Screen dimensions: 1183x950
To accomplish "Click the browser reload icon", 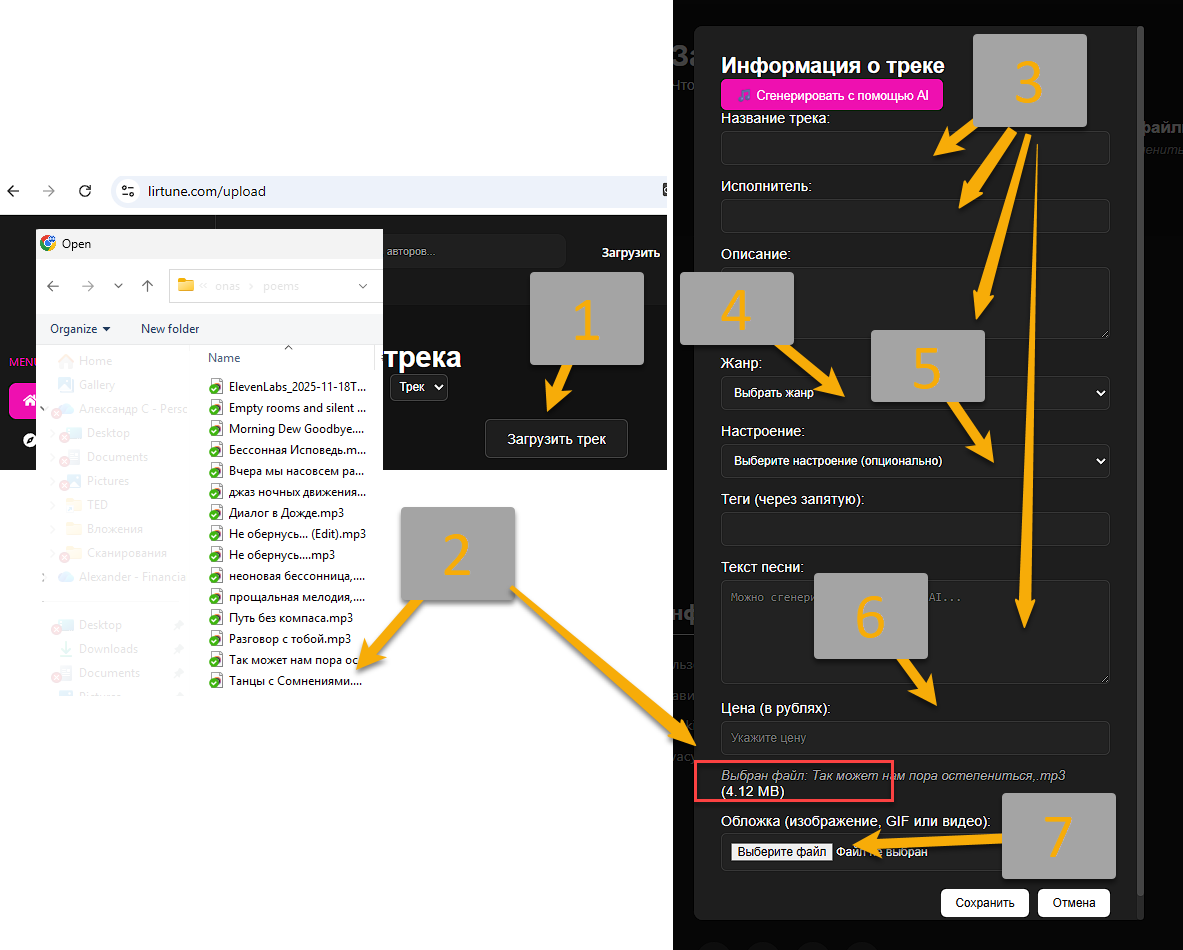I will click(85, 191).
